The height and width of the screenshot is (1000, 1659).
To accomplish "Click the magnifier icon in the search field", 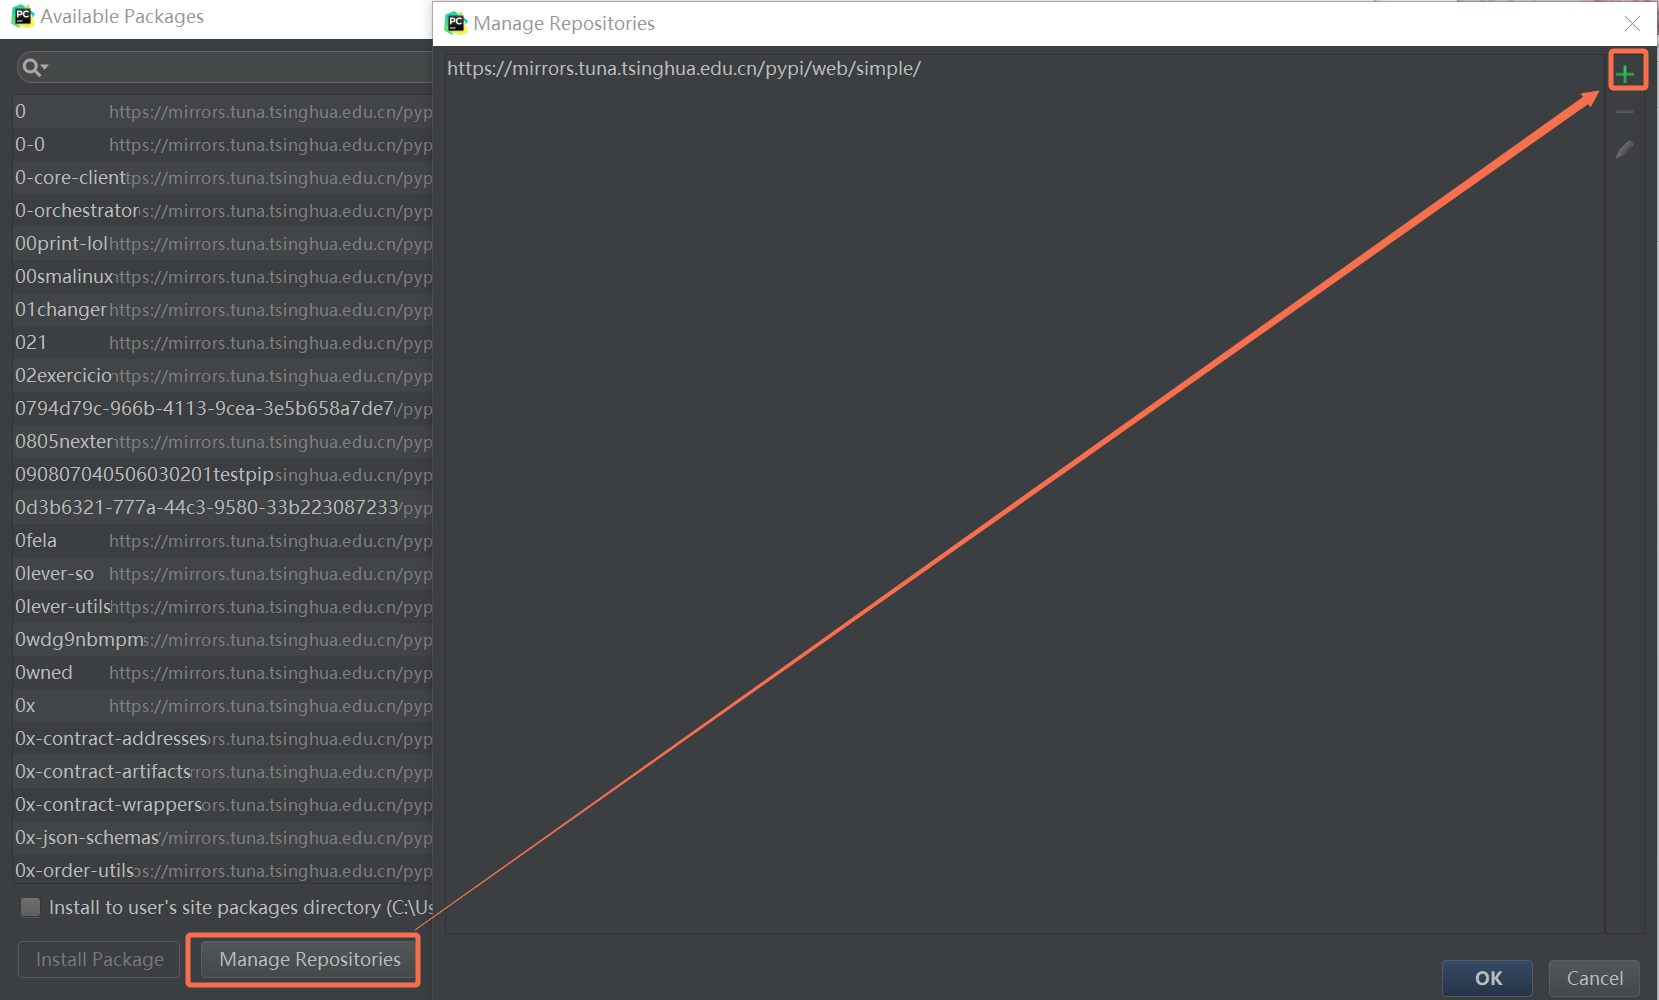I will pos(29,66).
